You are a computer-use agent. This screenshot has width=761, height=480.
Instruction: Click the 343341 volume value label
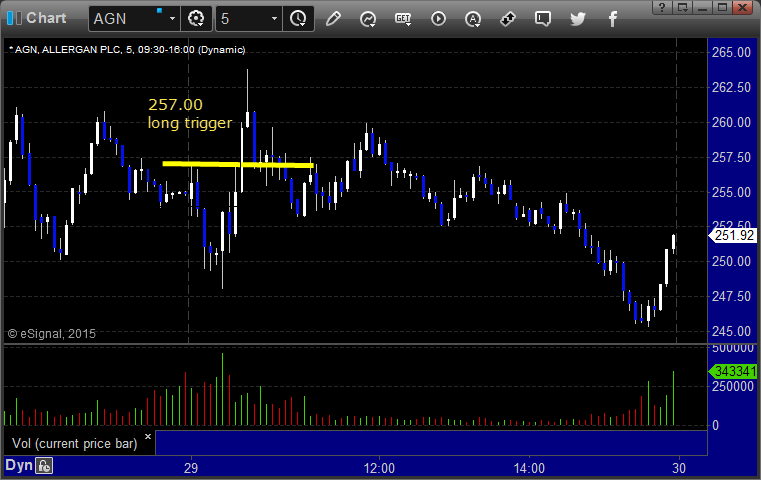pos(734,371)
